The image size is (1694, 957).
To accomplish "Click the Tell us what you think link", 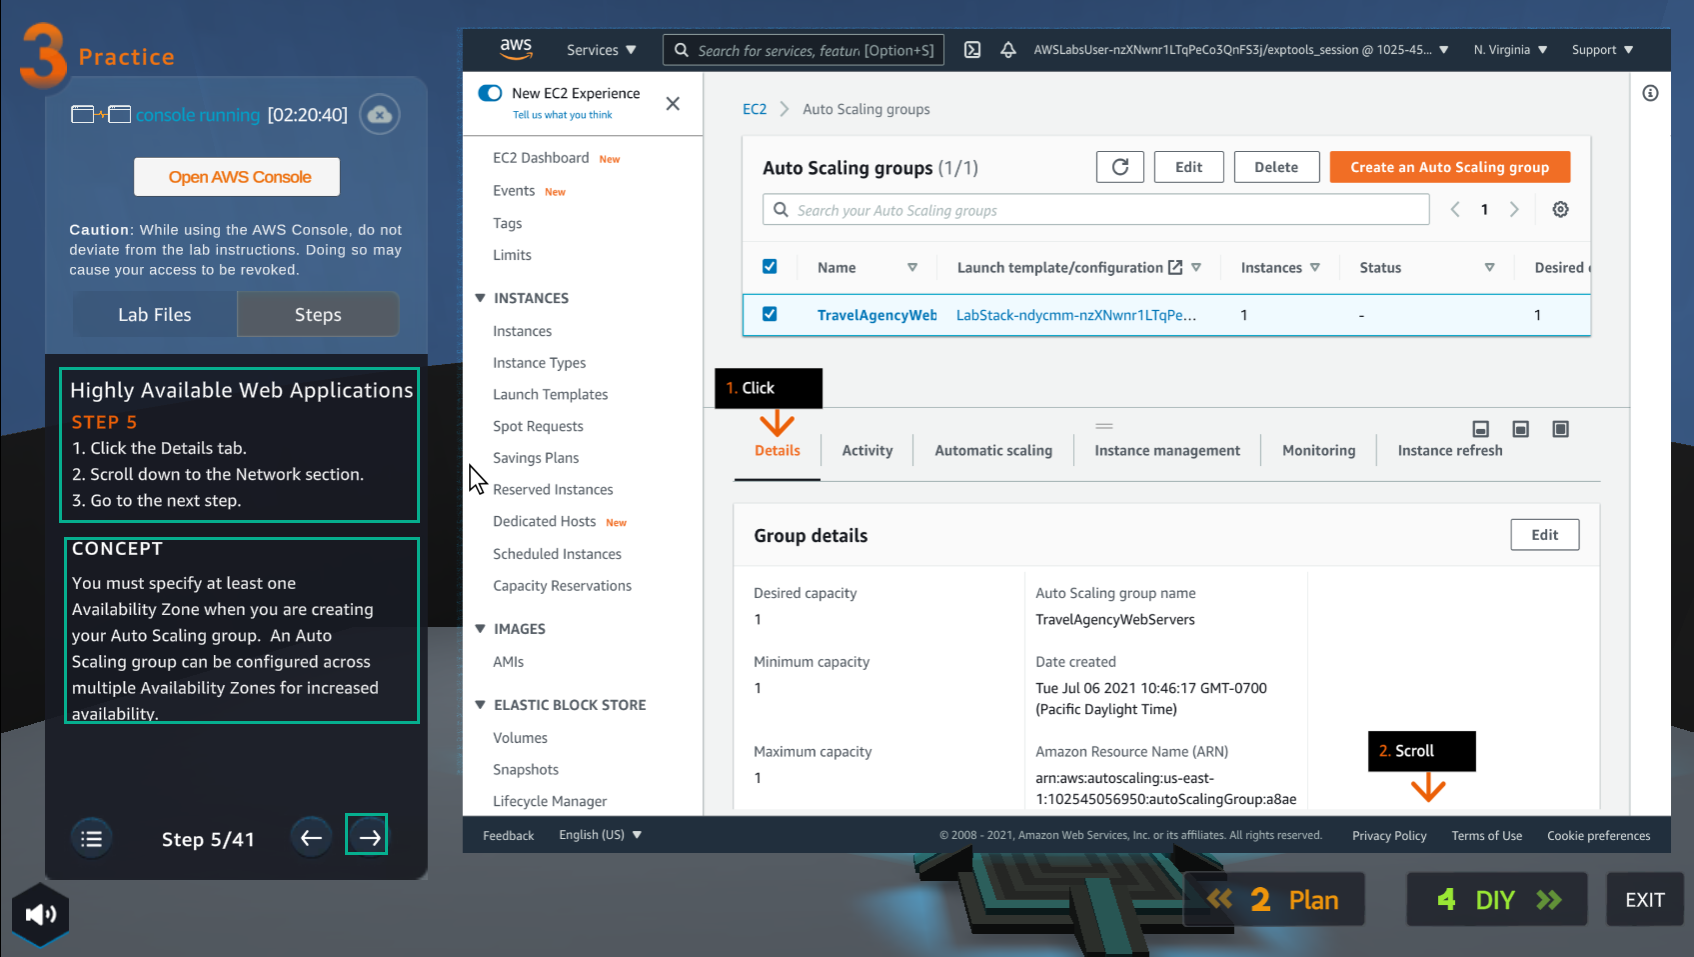I will pos(562,115).
